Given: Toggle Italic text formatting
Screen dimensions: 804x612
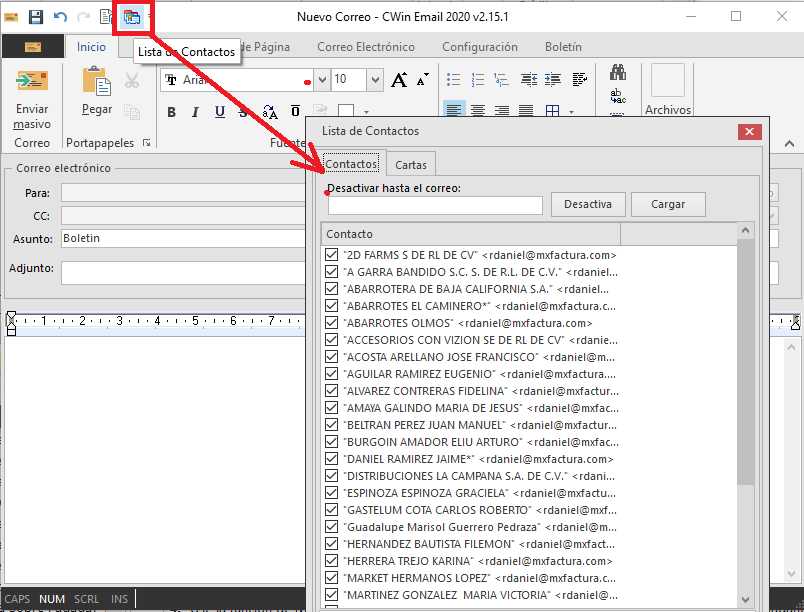Looking at the screenshot, I should coord(195,112).
